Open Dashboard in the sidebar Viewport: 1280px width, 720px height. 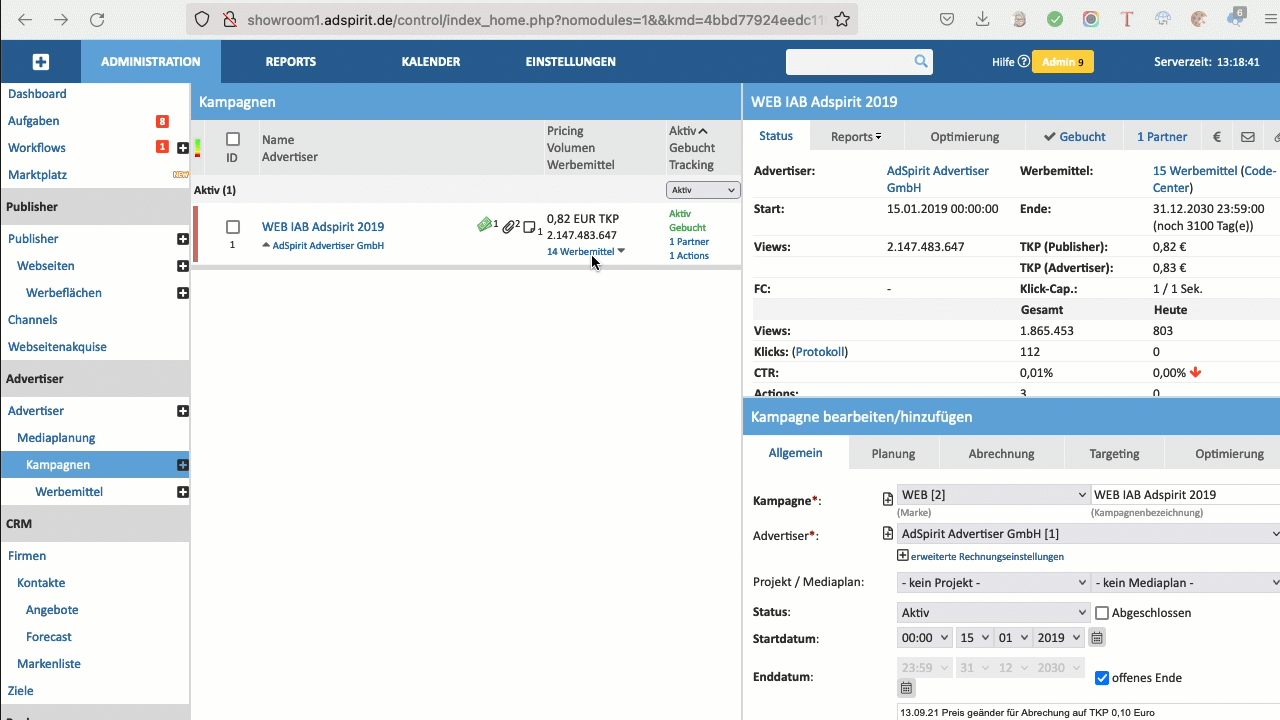37,94
